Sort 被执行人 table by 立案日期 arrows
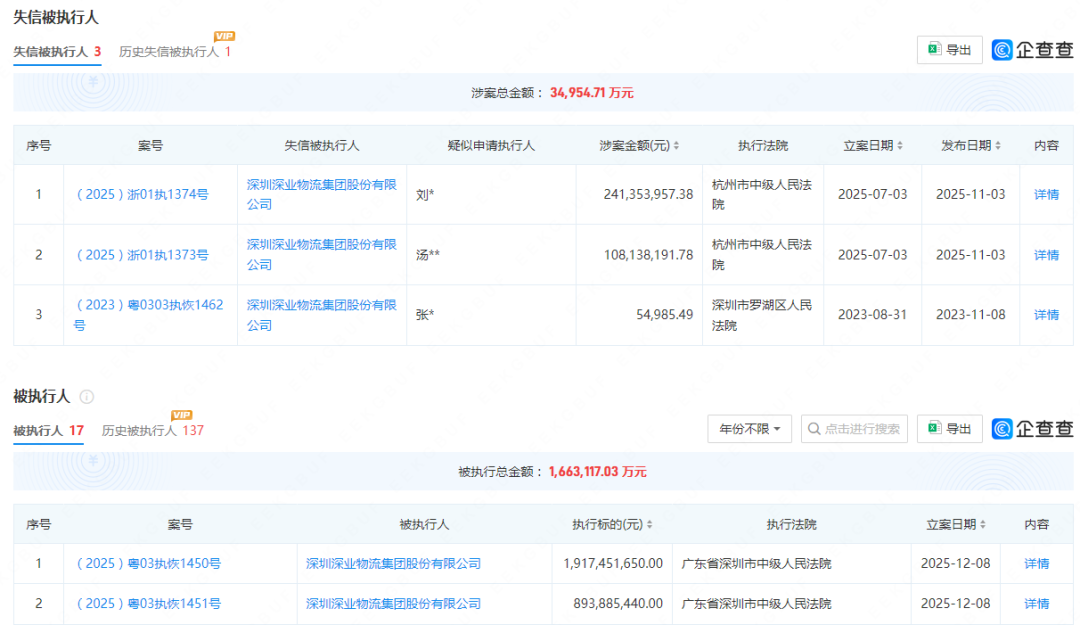1080x625 pixels. (983, 525)
